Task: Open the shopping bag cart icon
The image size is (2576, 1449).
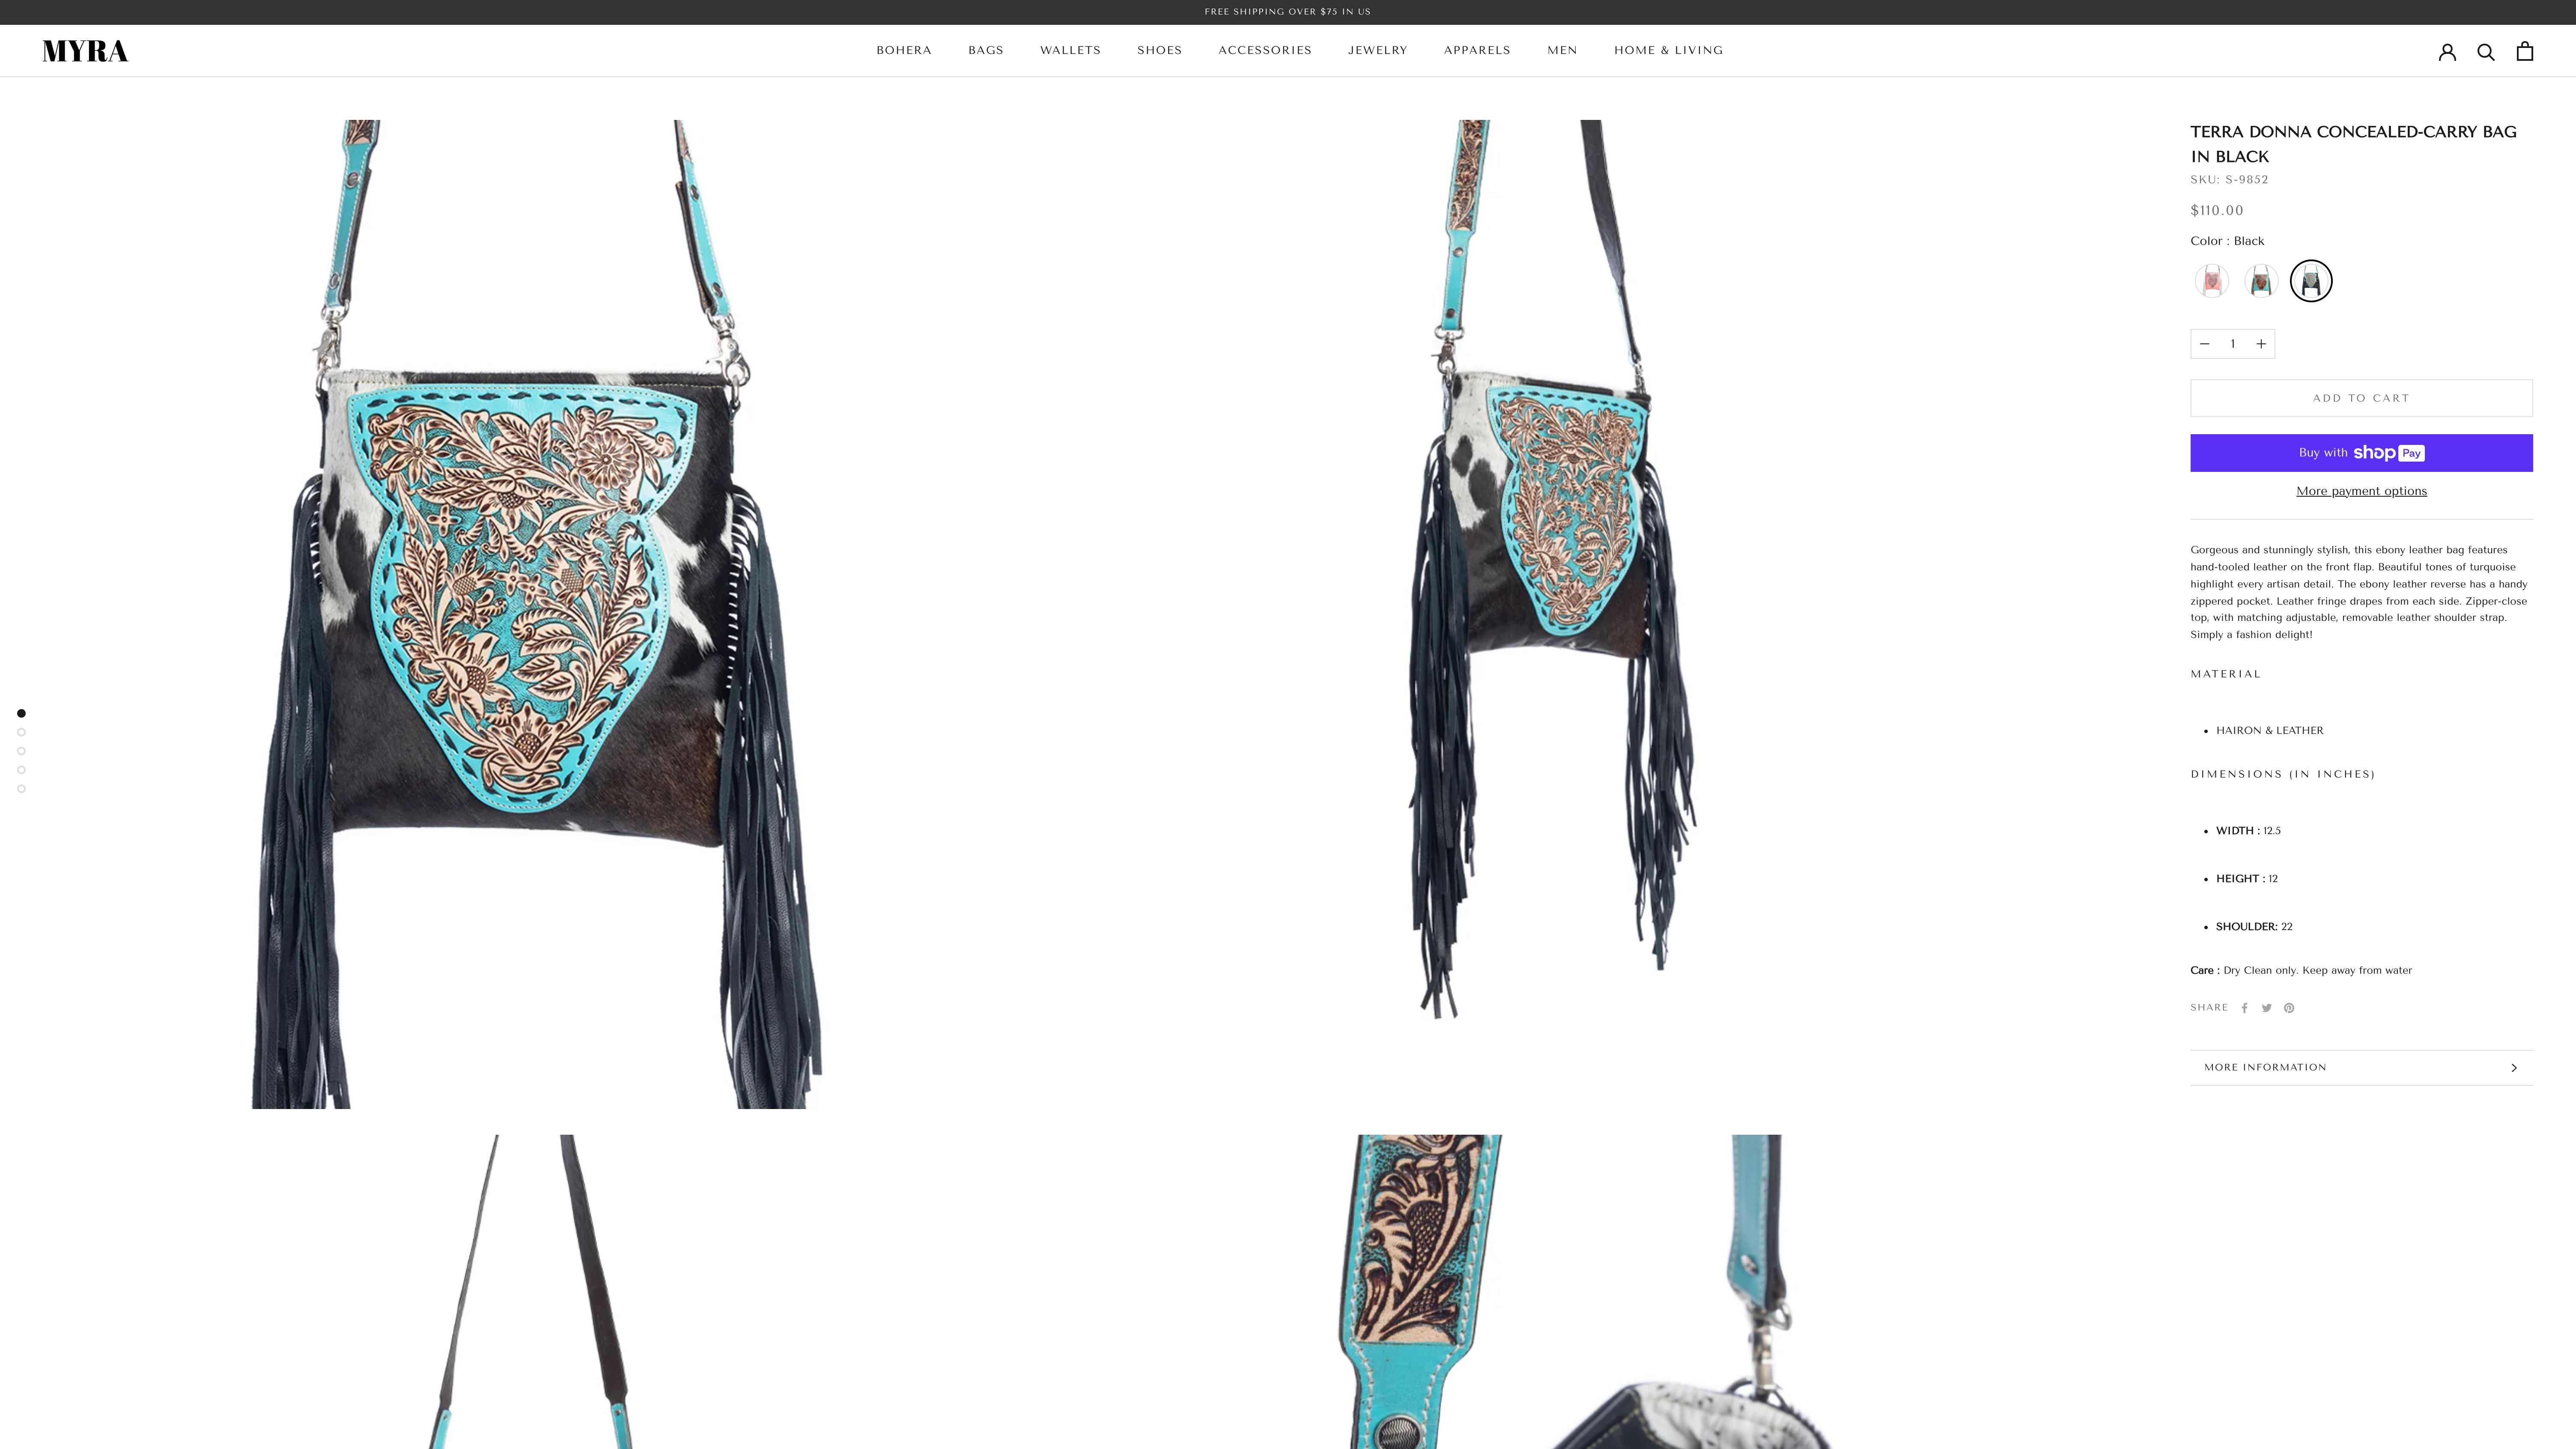Action: 2525,51
